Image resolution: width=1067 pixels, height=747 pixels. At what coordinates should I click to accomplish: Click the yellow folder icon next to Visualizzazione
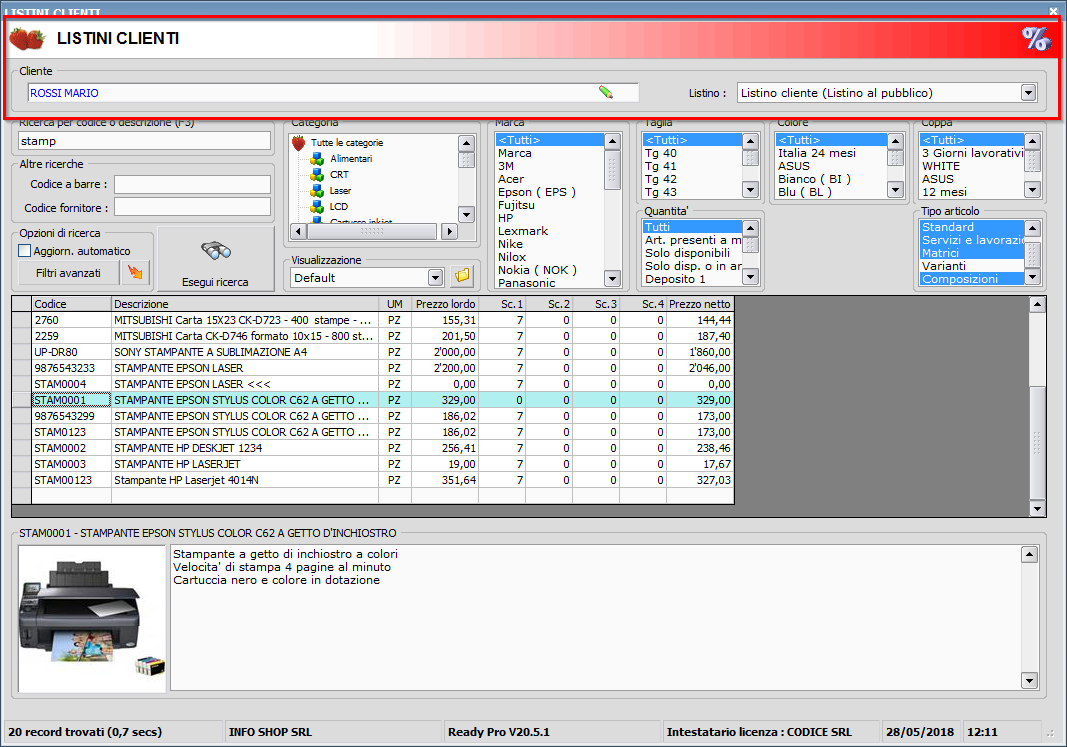(462, 276)
